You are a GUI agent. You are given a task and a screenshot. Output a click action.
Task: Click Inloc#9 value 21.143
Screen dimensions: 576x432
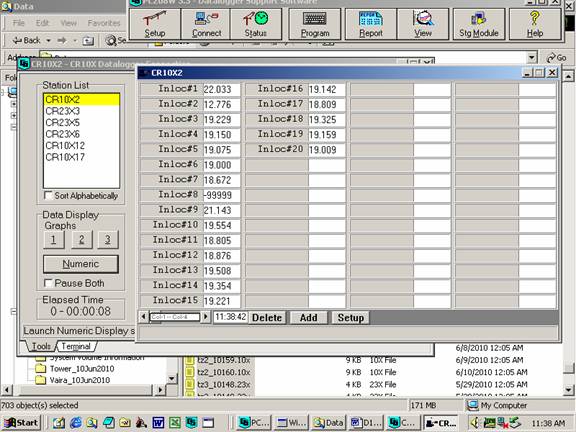tap(222, 210)
